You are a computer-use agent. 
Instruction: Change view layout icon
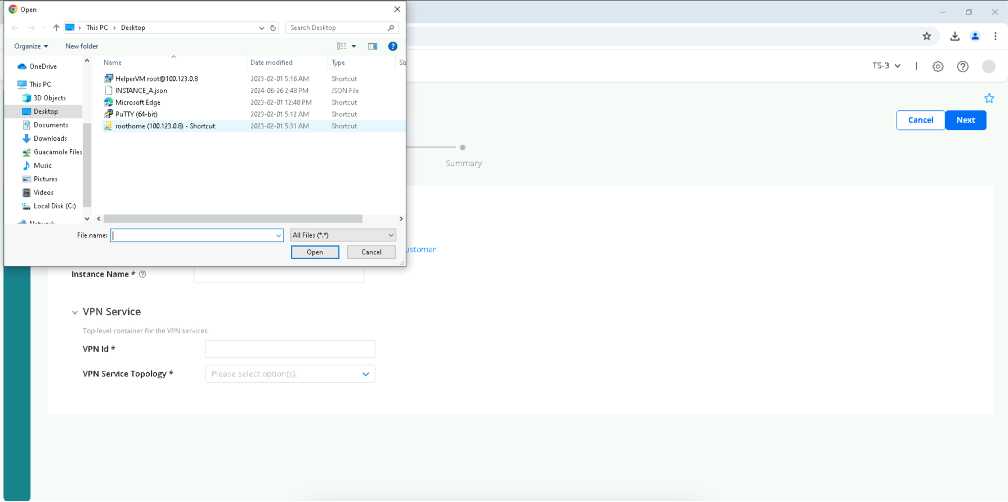[x=342, y=46]
